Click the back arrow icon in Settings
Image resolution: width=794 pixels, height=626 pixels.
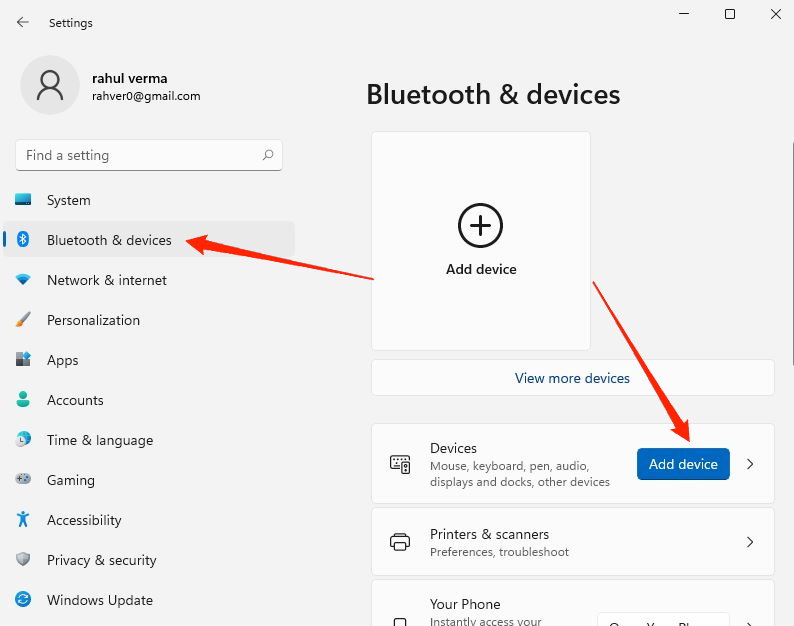23,22
